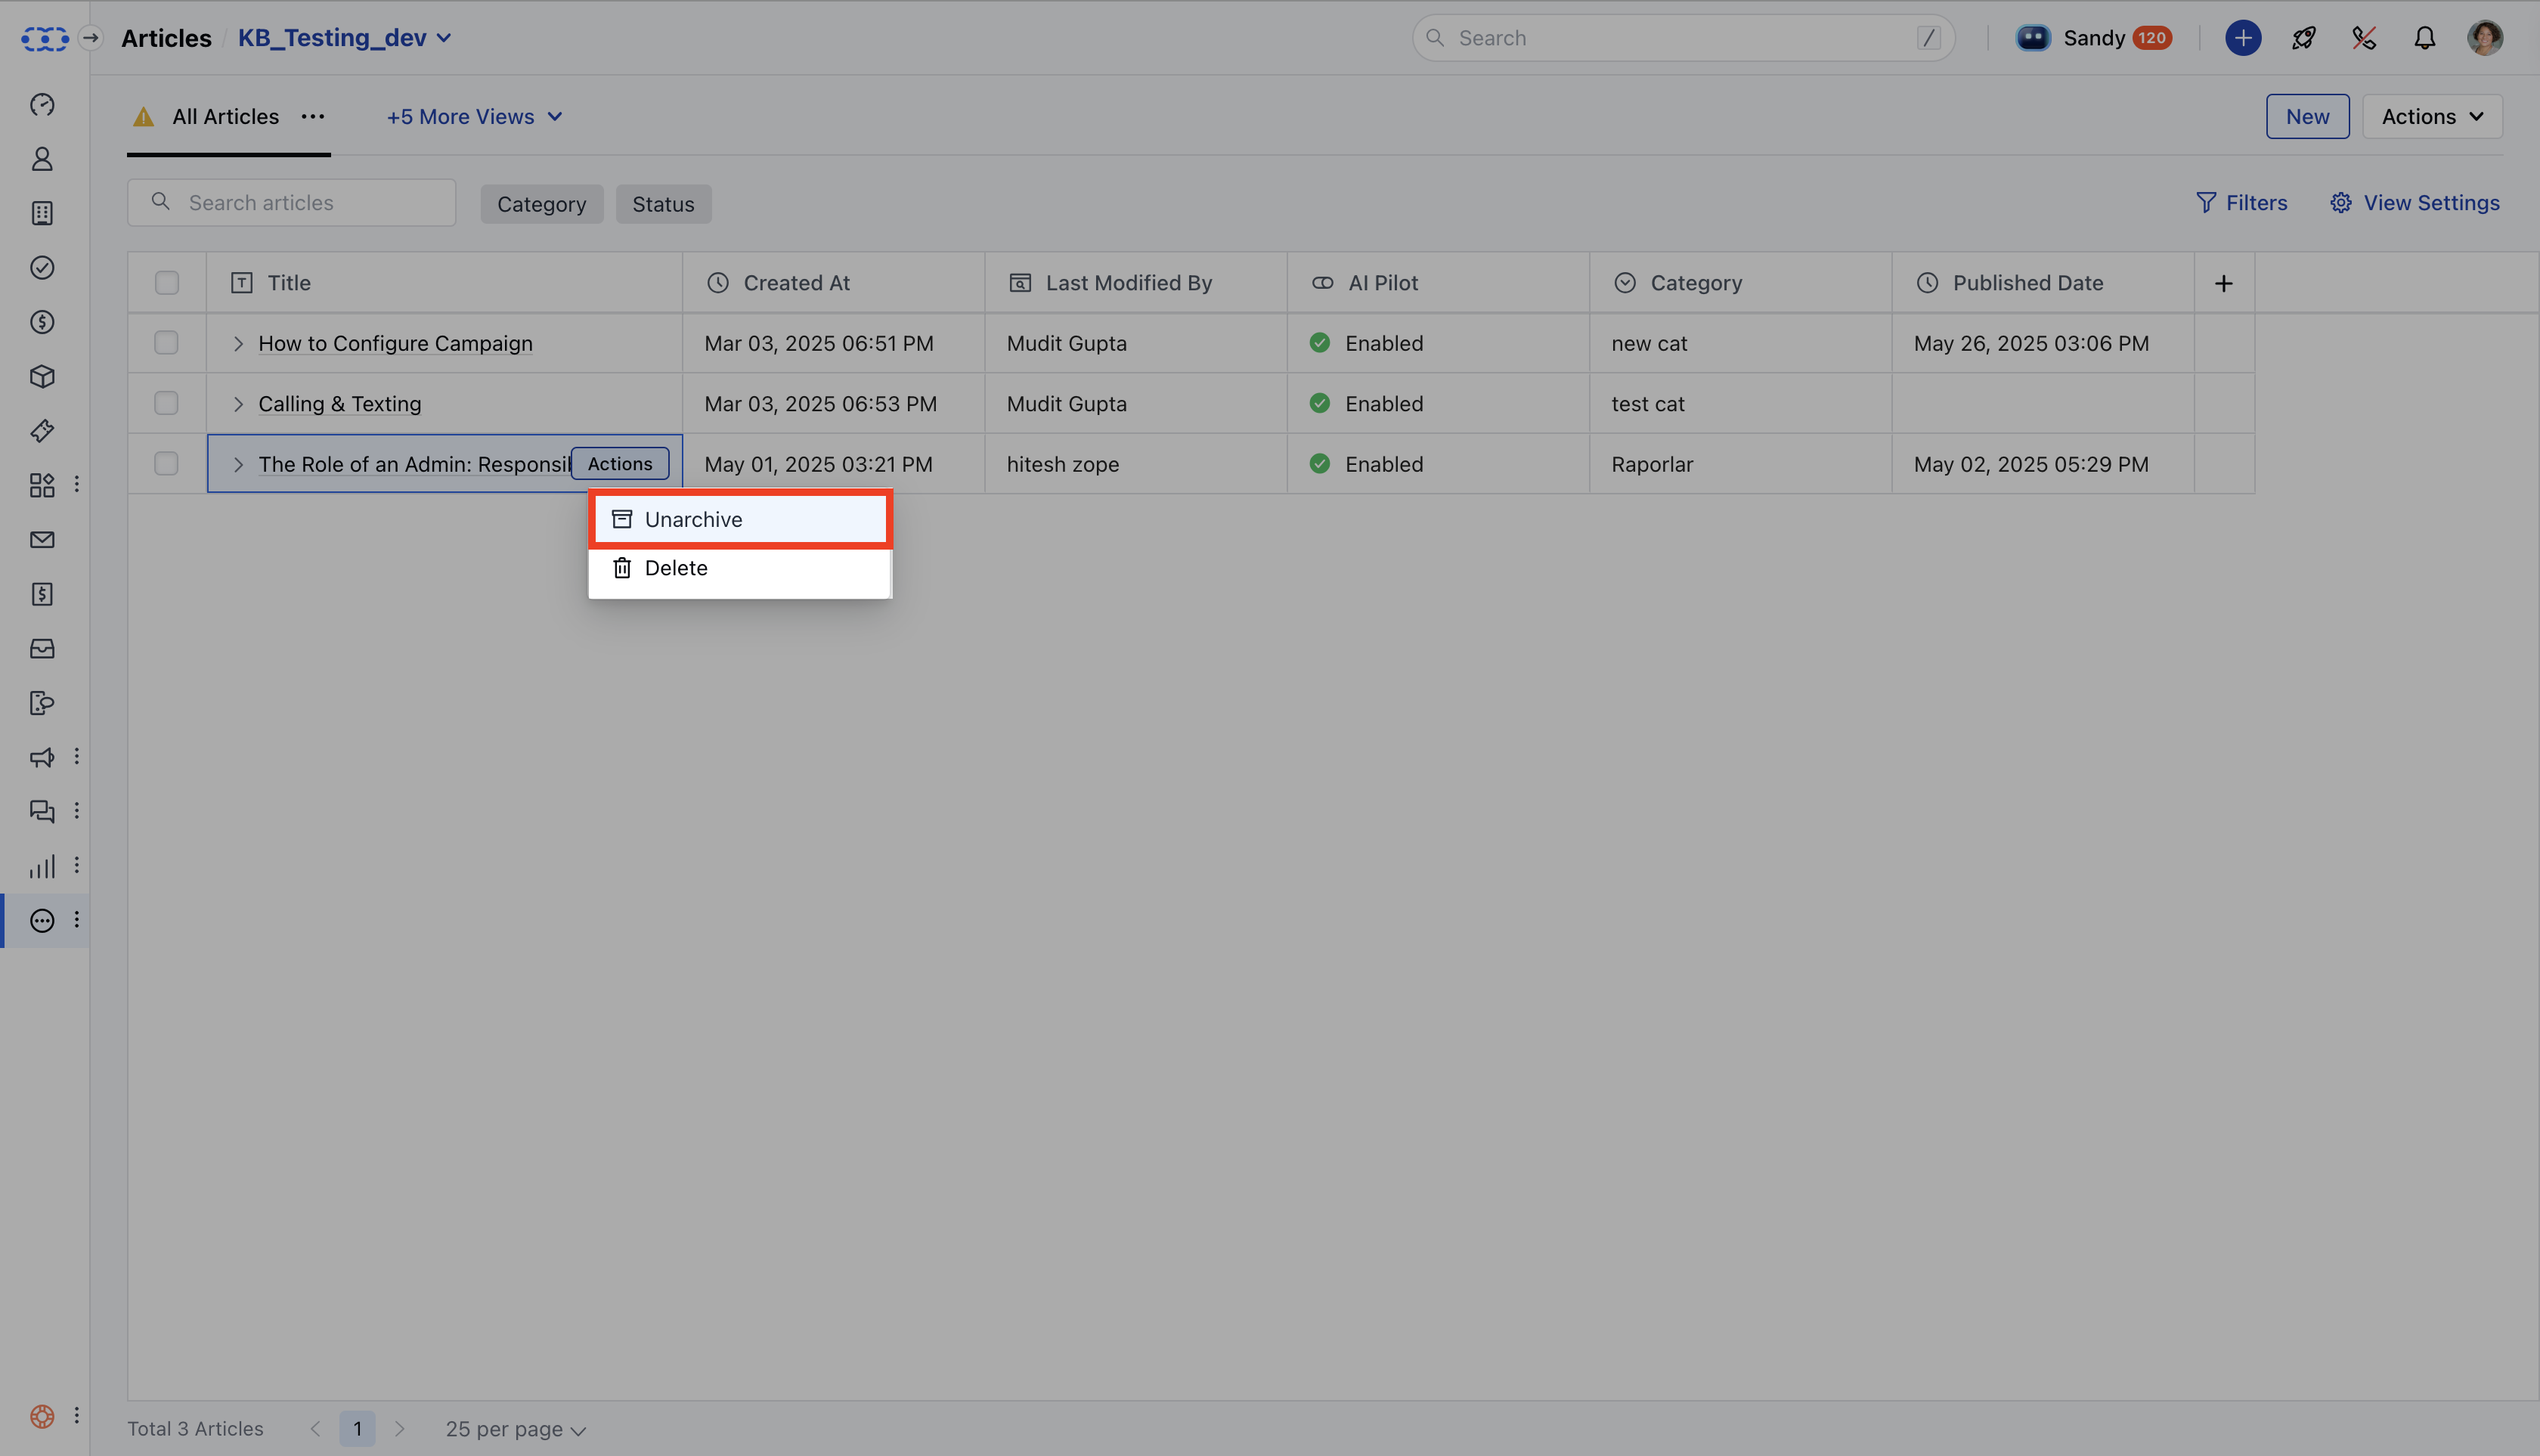Check the Calling & Texting row checkbox
Viewport: 2540px width, 1456px height.
click(x=166, y=403)
